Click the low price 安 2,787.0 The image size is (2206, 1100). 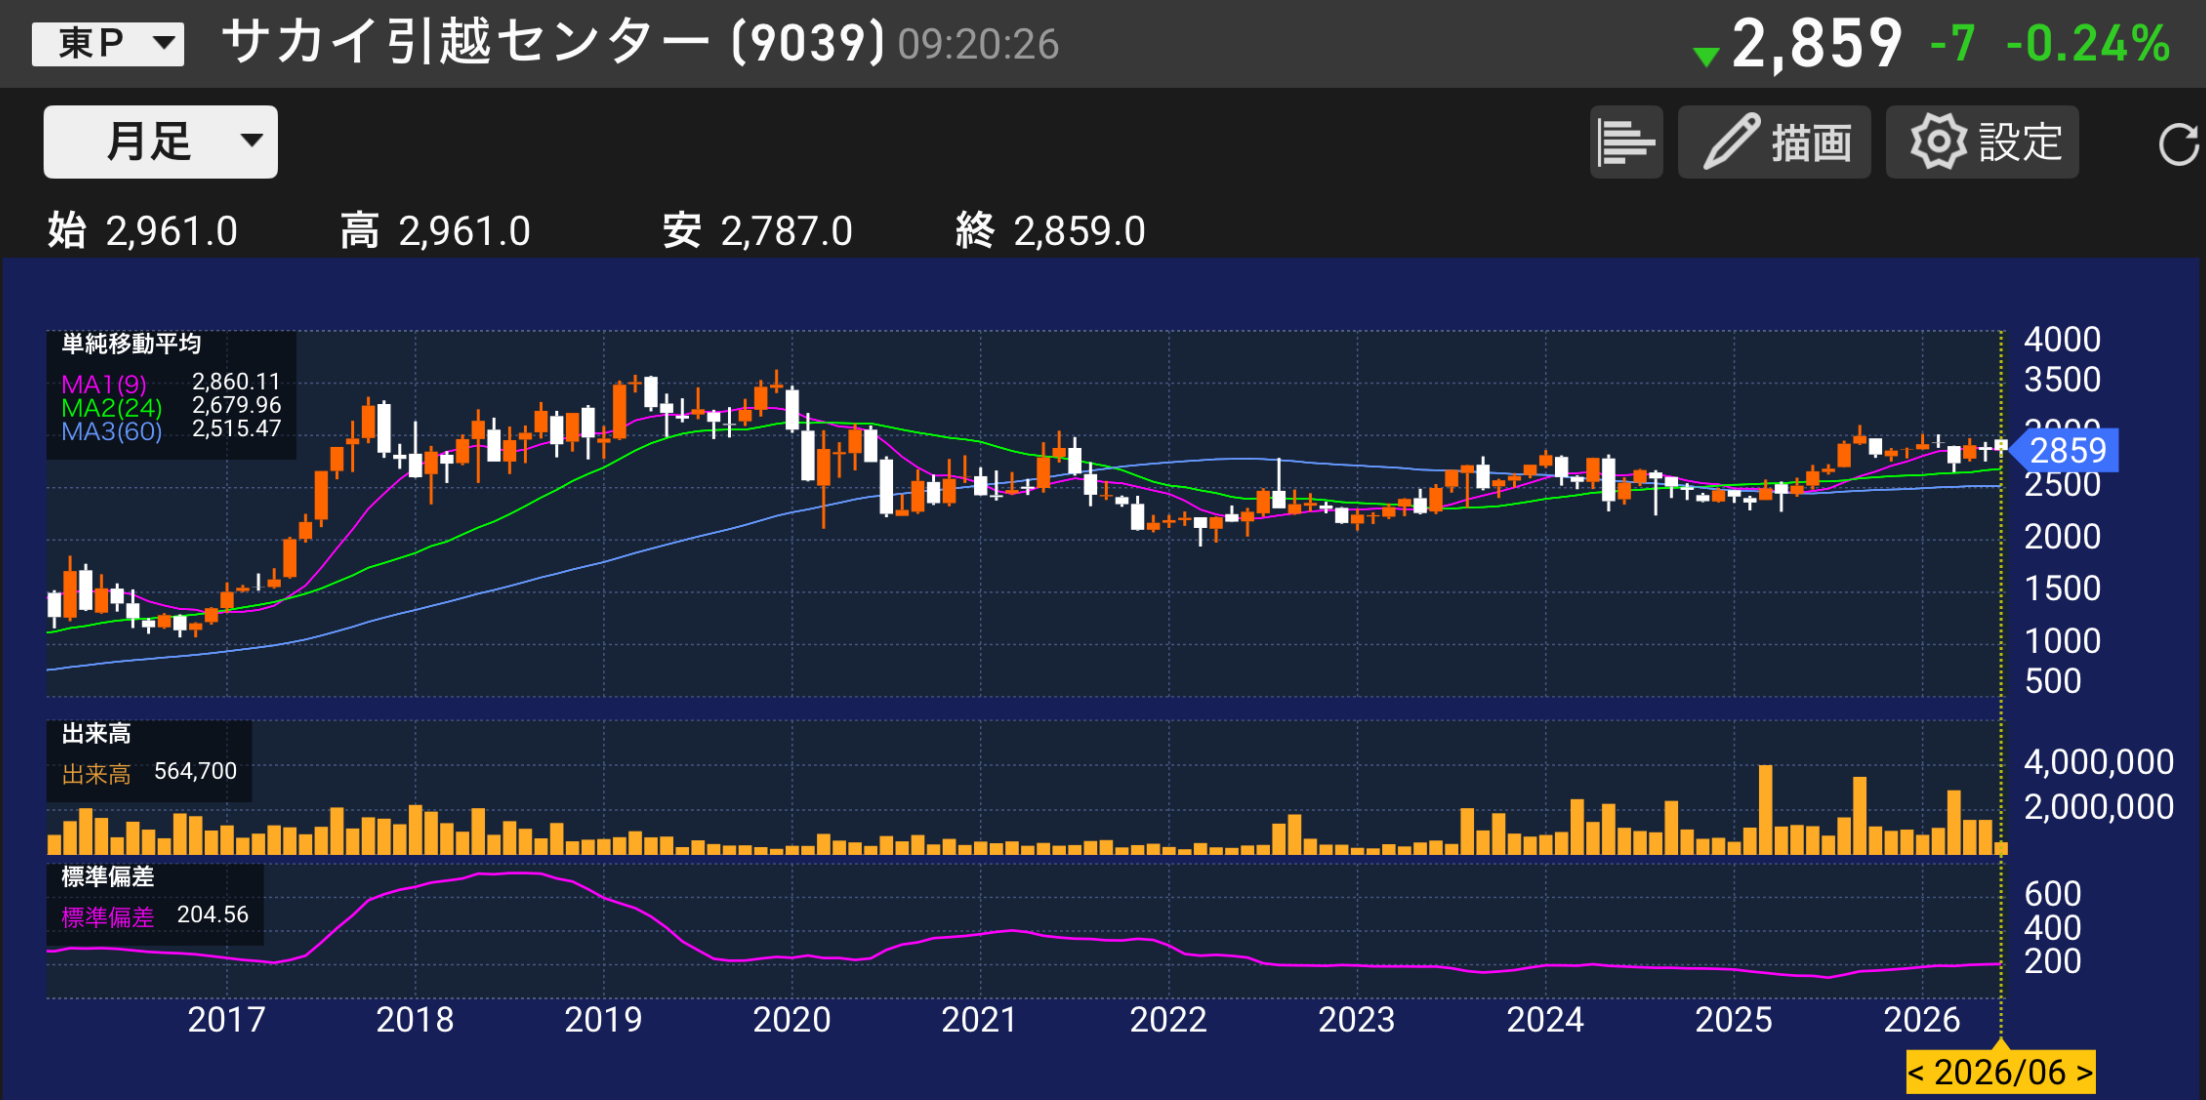click(x=757, y=231)
